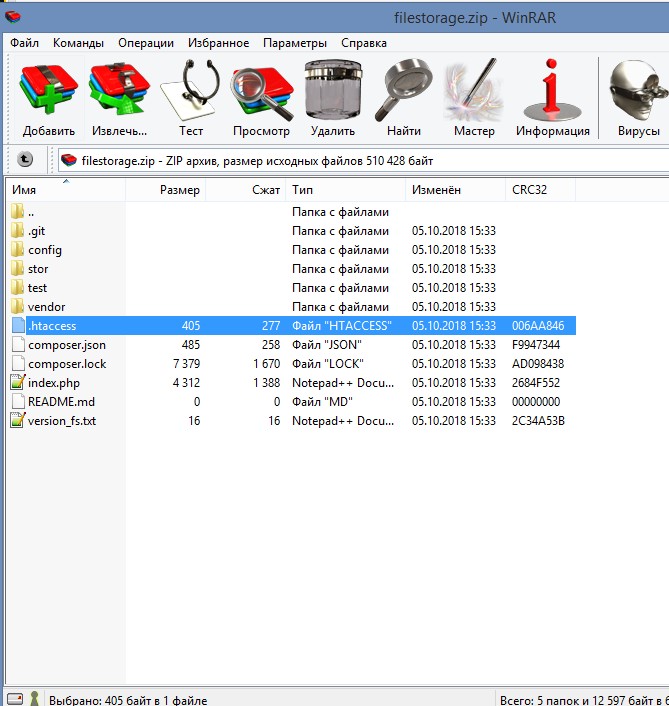Select the composer.lock file name
Viewport: 669px width, 706px height.
(67, 364)
